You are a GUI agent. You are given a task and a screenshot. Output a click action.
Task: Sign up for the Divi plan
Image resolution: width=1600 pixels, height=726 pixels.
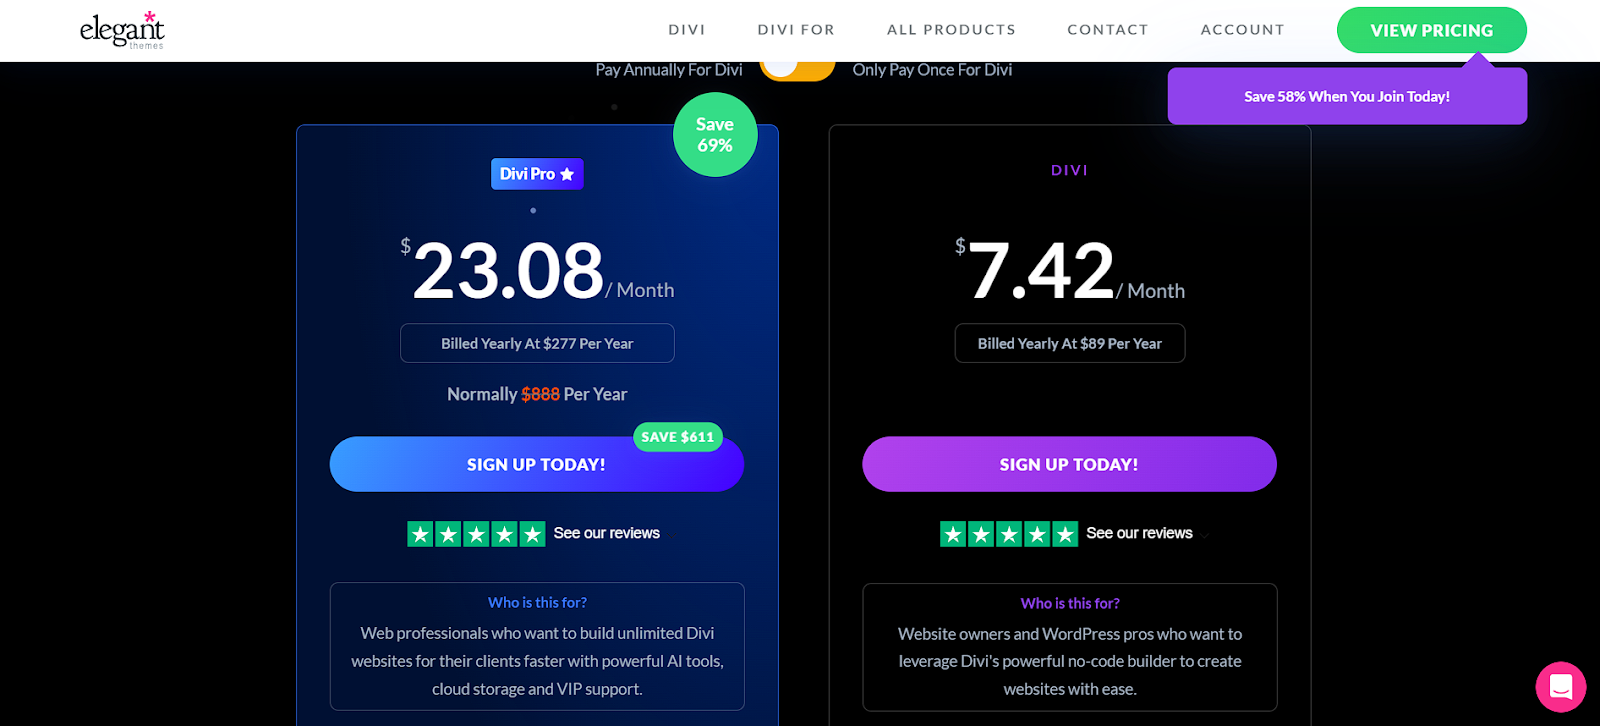point(1069,464)
